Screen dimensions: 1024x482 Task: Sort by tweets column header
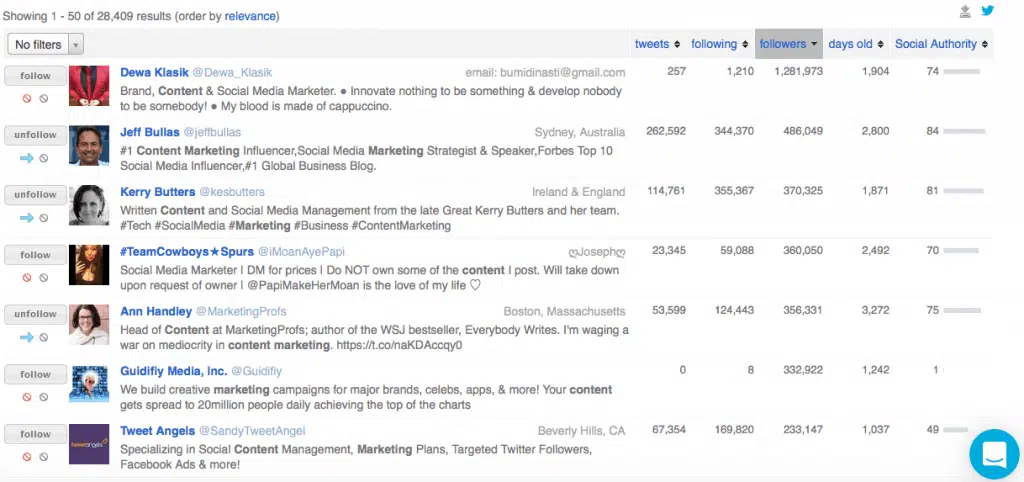657,44
